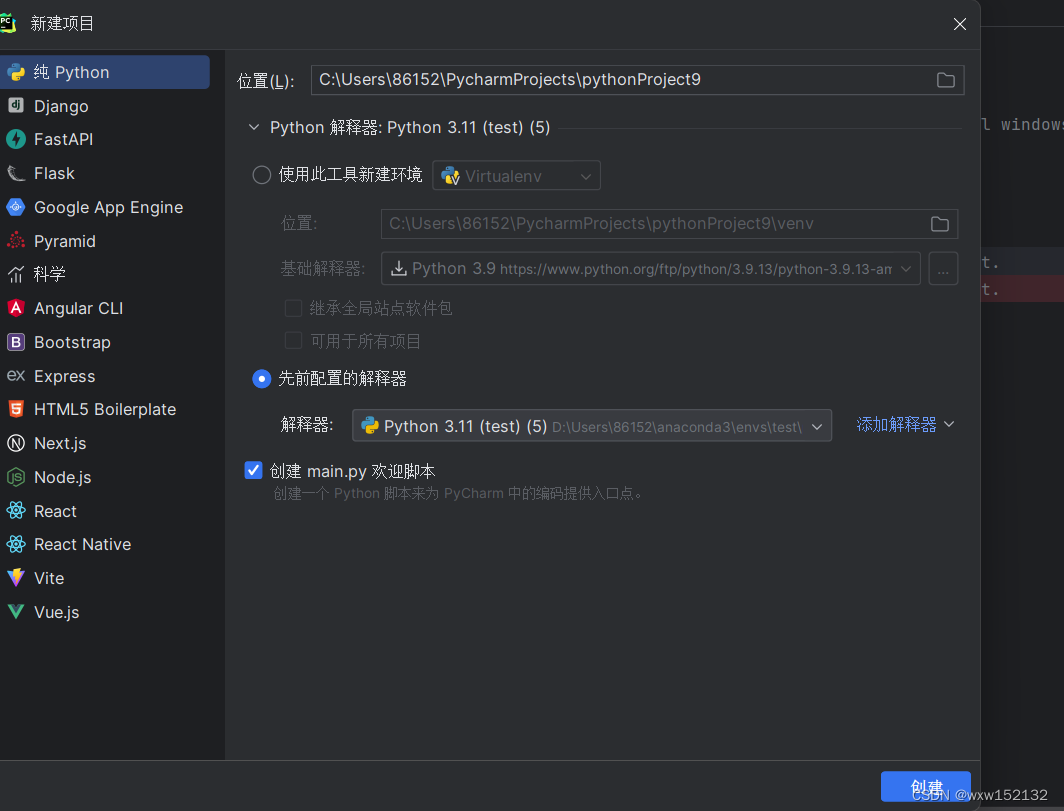
Task: Select Next.js in the list
Action: 104,443
